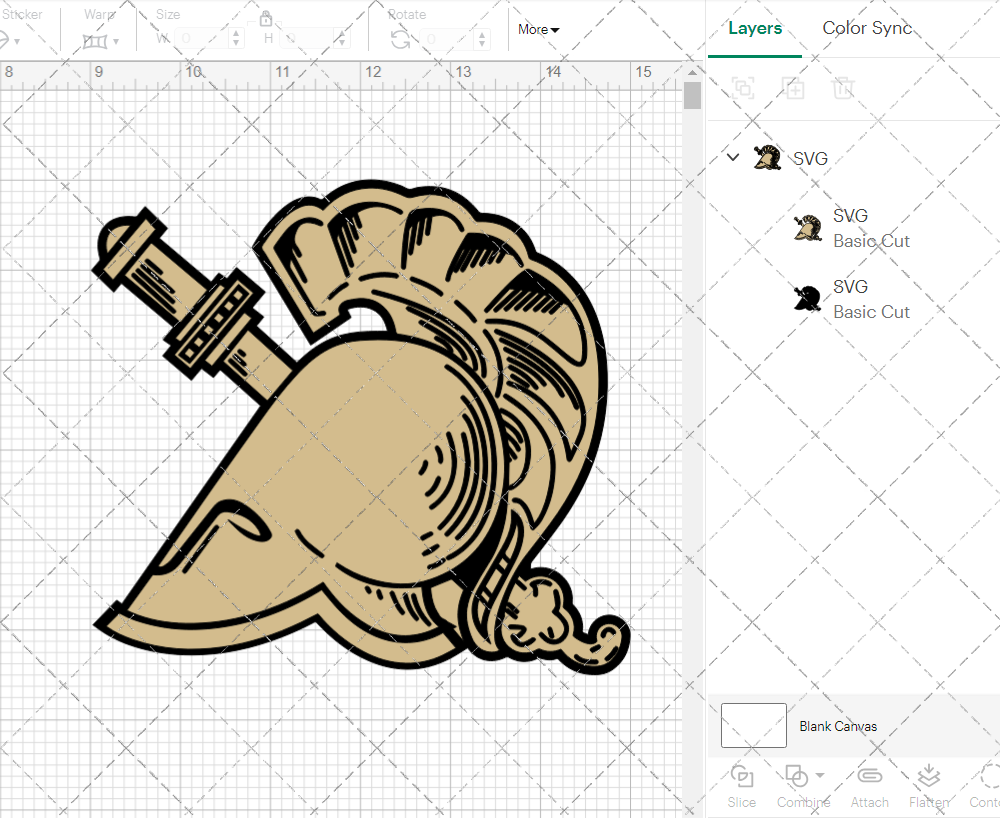Image resolution: width=1000 pixels, height=818 pixels.
Task: Click the Width stepper arrows
Action: [237, 39]
